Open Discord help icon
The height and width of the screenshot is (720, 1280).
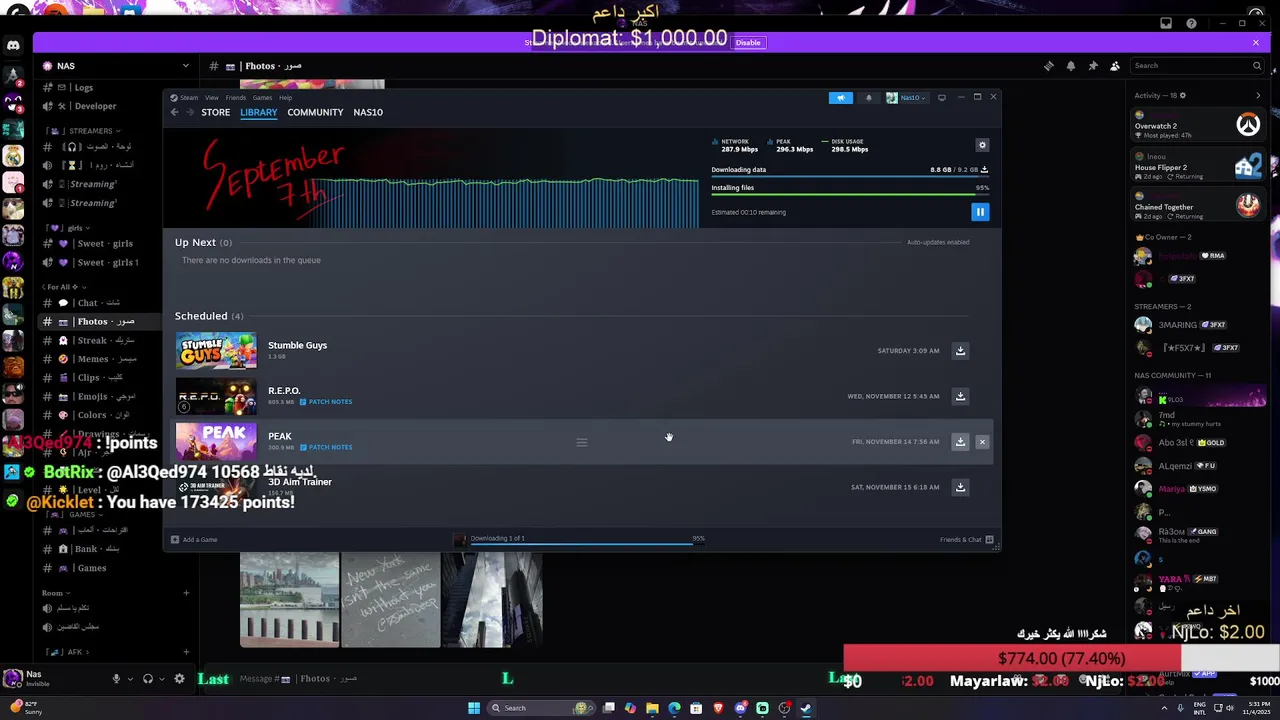(1191, 24)
